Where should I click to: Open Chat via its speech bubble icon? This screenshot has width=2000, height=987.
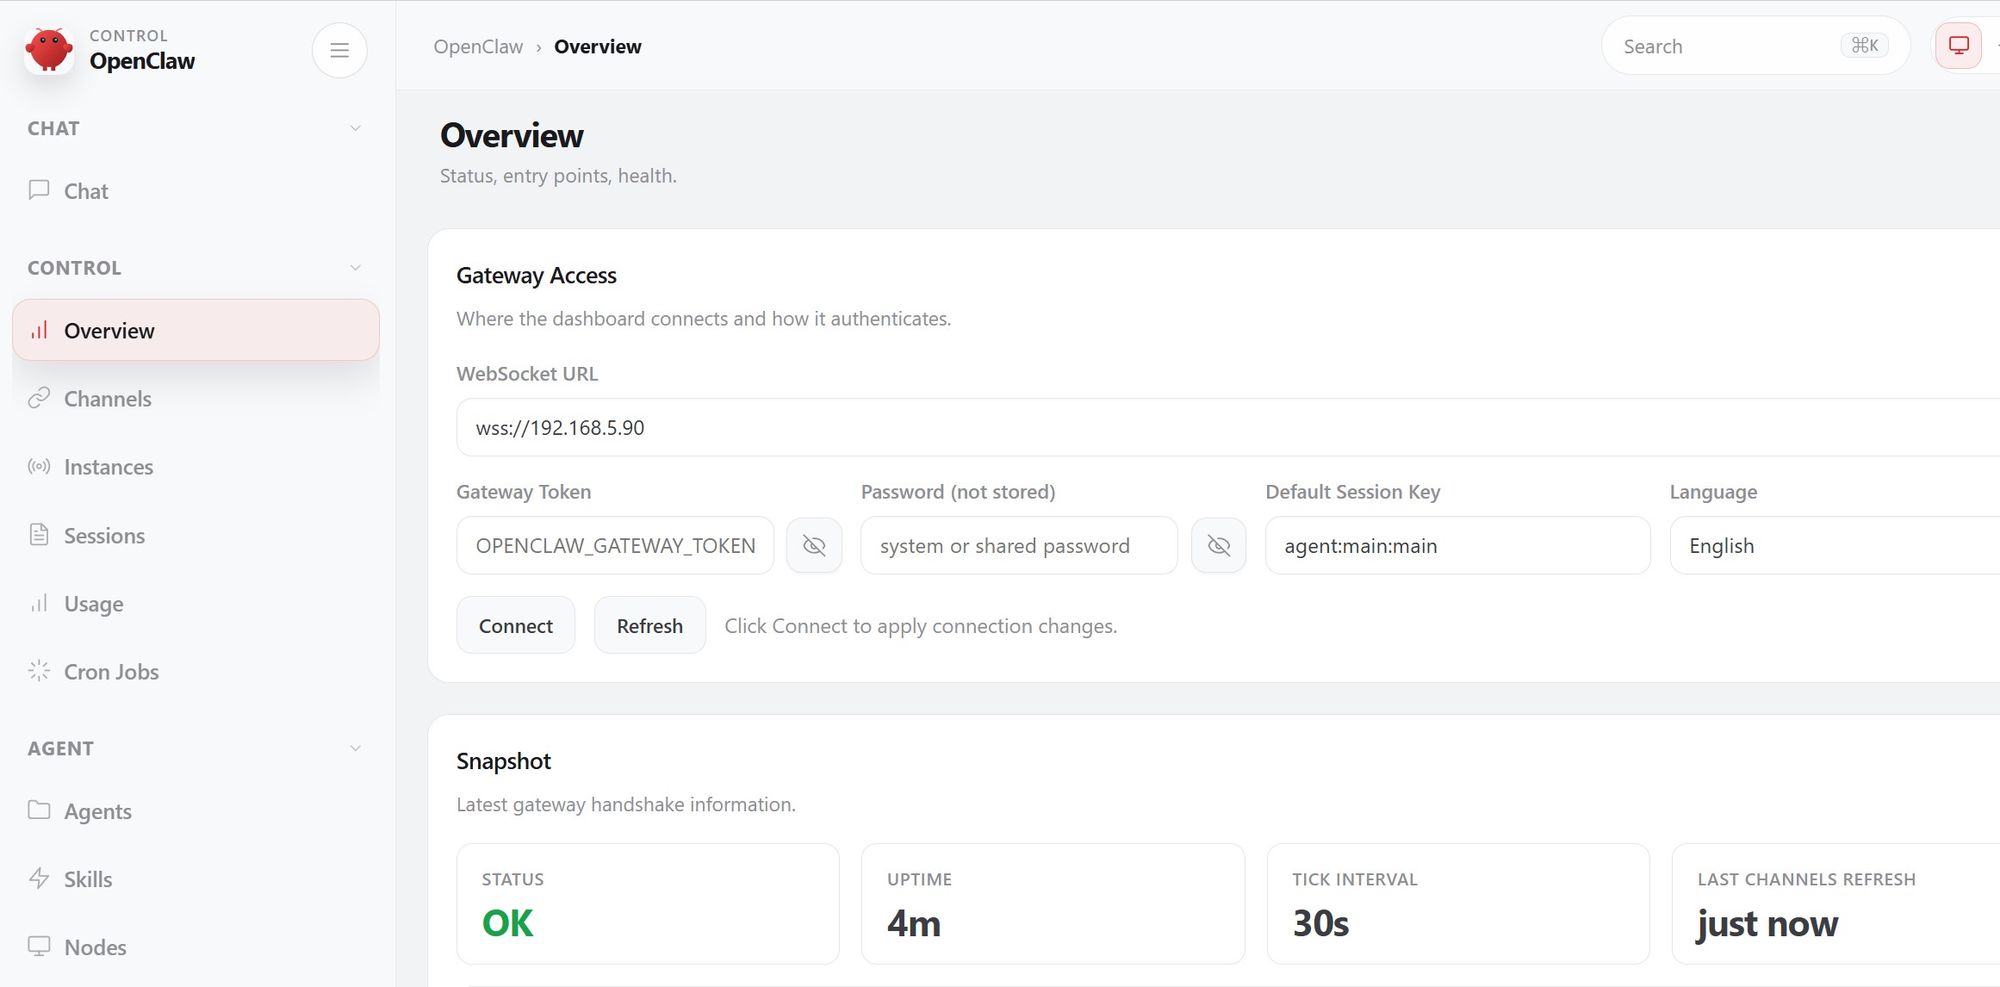tap(39, 190)
